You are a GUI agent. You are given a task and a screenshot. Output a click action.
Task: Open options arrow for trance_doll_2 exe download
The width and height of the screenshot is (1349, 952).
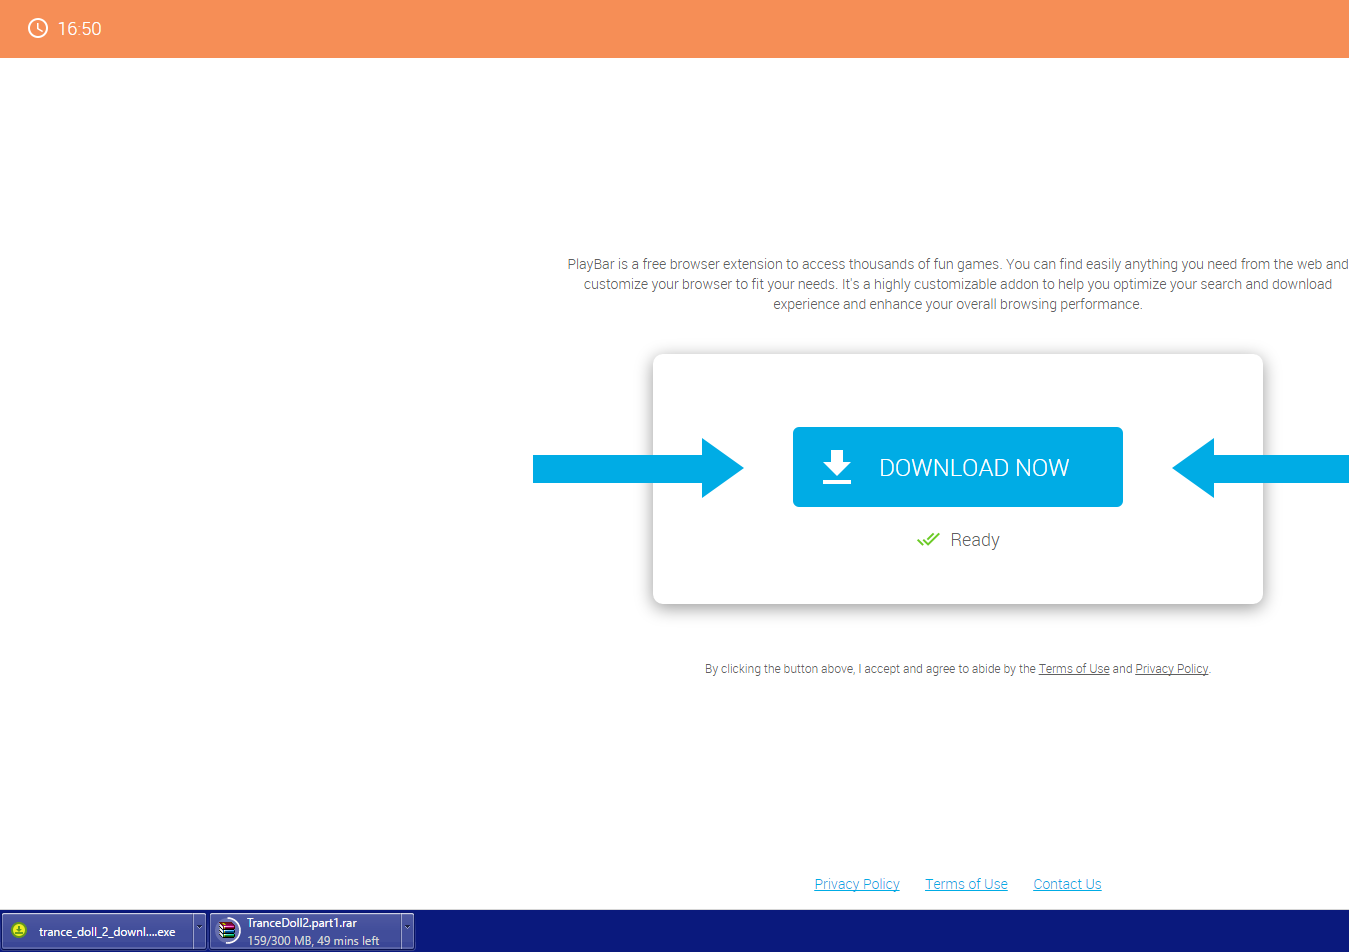coord(199,930)
